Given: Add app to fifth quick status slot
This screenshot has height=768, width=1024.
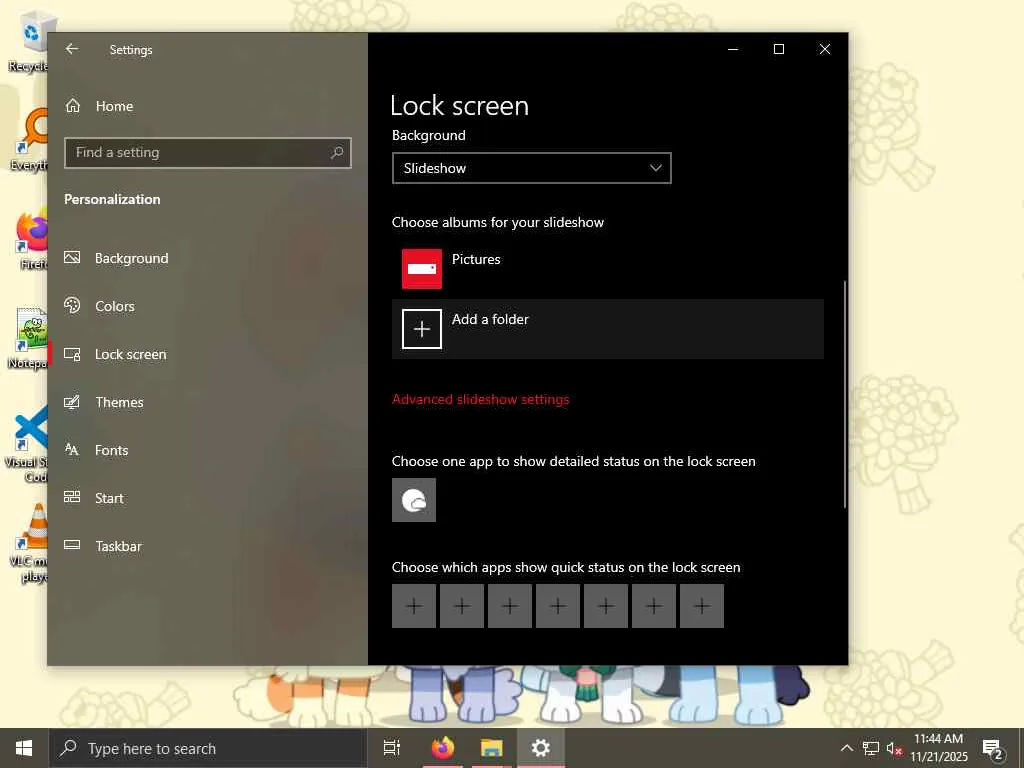Looking at the screenshot, I should [606, 606].
